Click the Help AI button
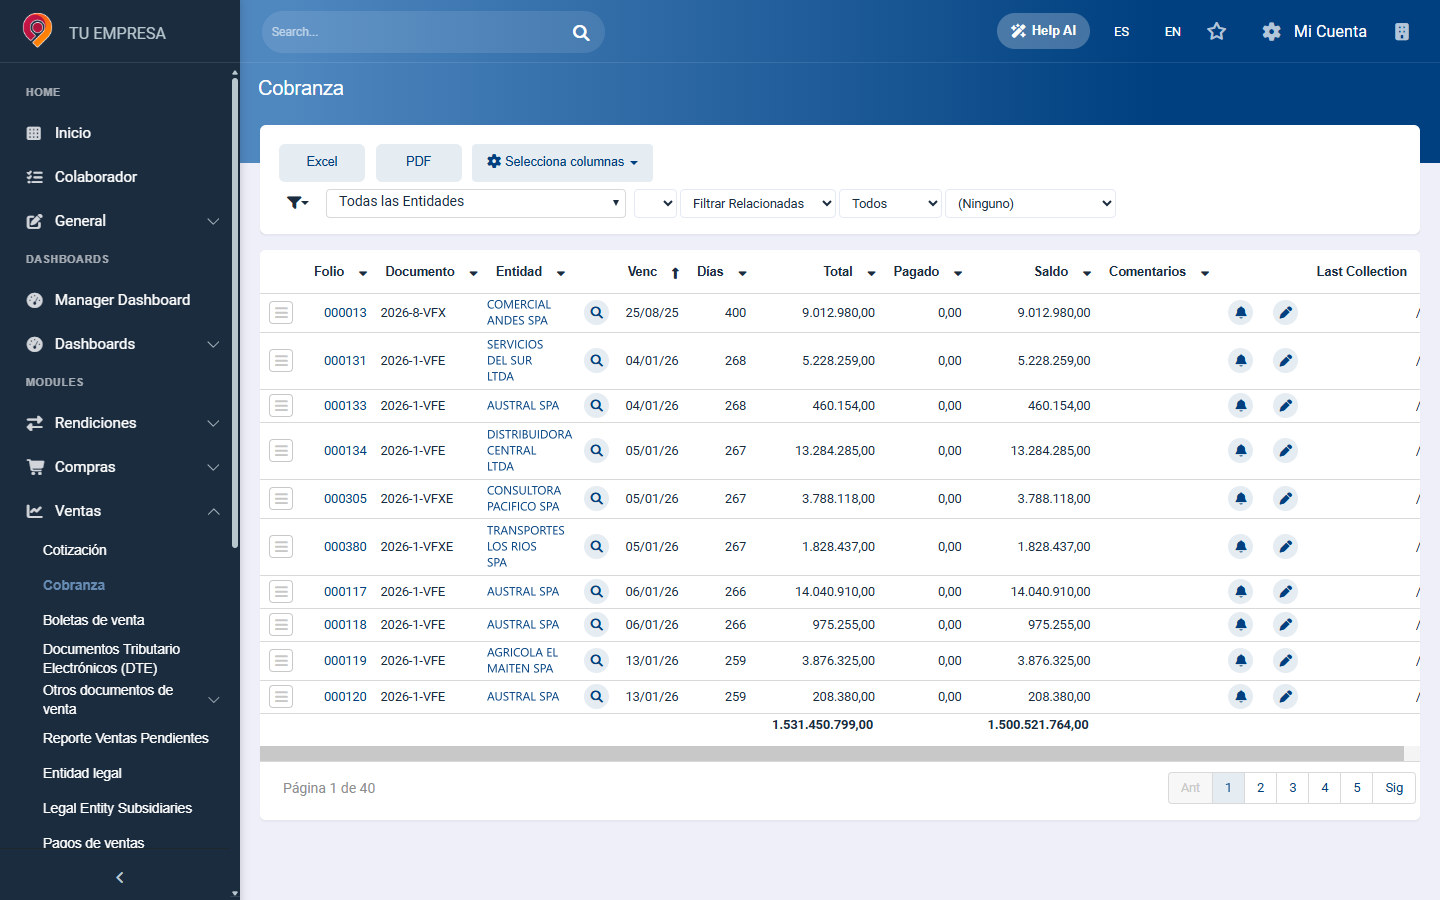Screen dimensions: 1440x900 (x=1043, y=31)
